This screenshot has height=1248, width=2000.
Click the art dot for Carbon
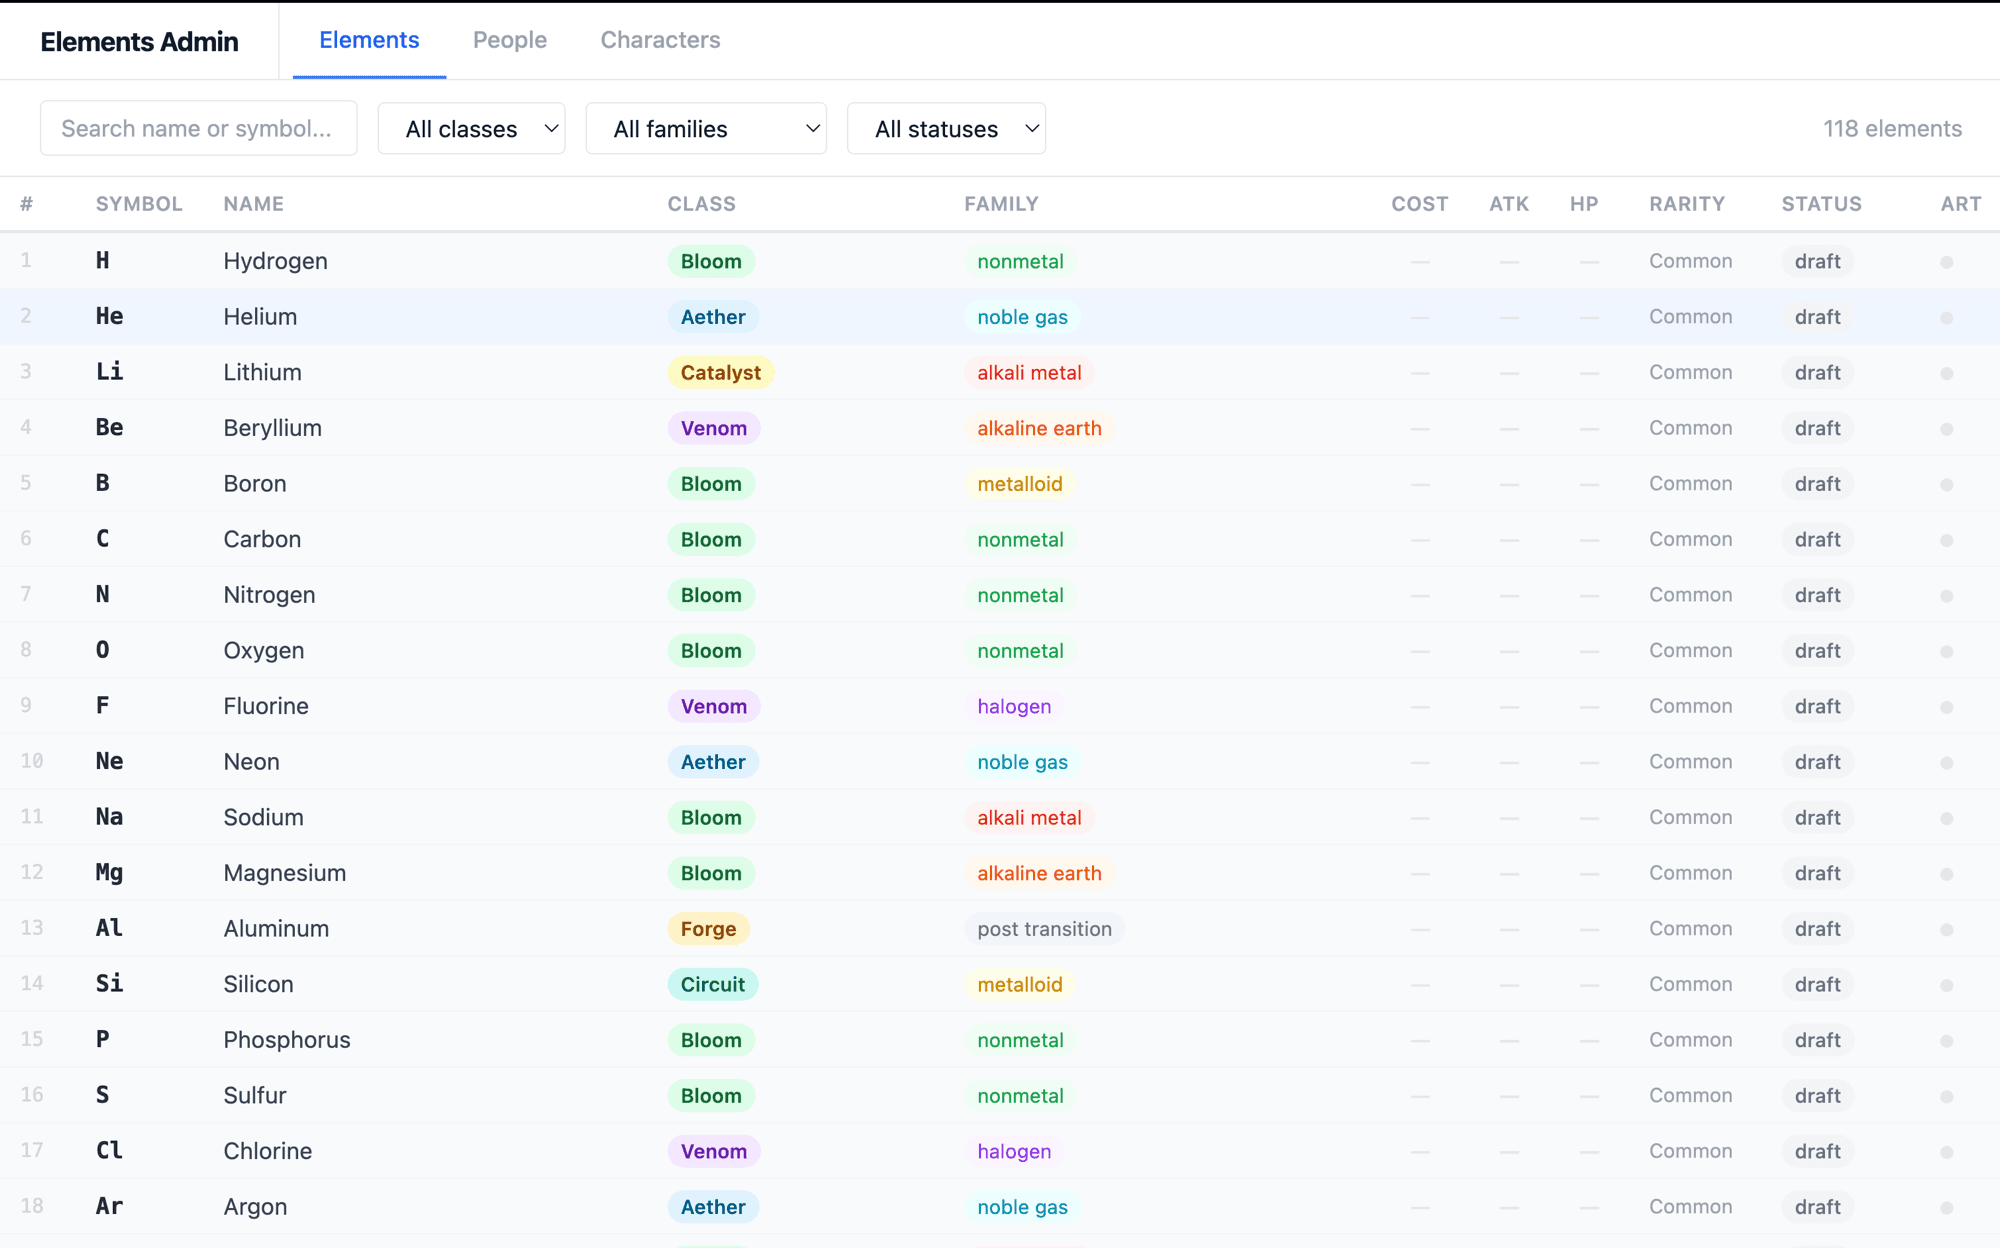[1947, 540]
